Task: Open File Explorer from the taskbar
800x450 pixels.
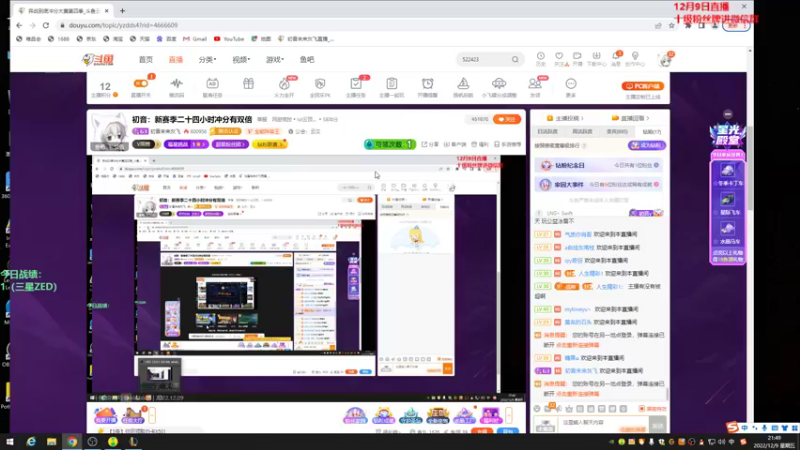Action: tap(51, 442)
